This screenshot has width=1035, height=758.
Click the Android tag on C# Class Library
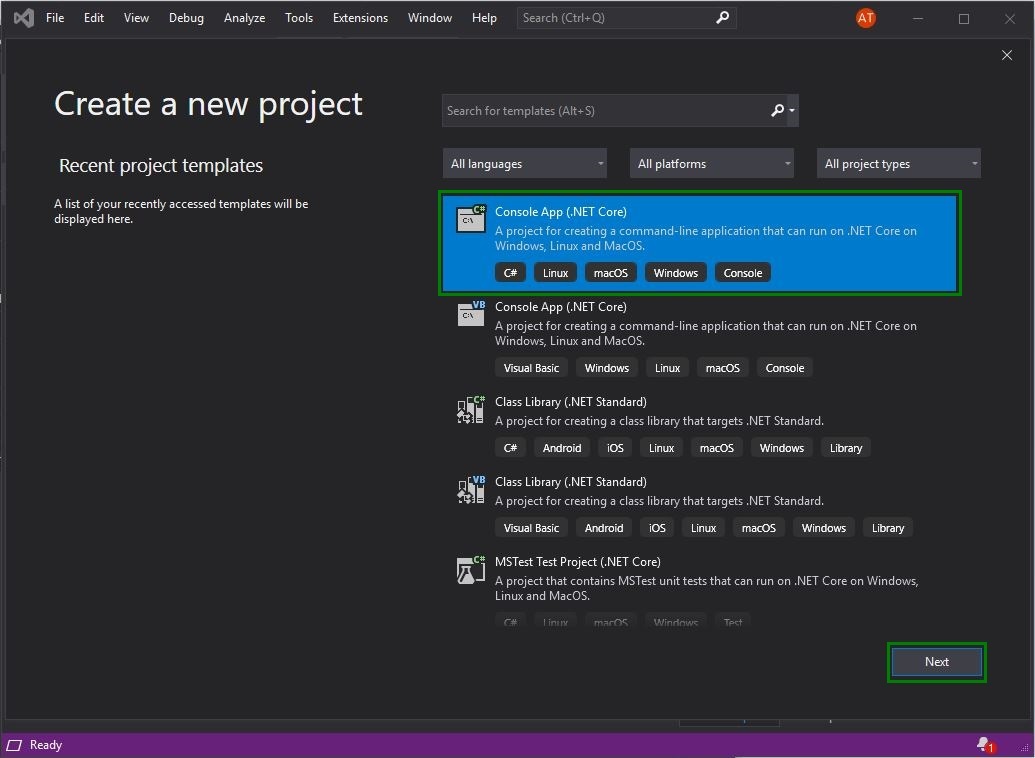562,448
